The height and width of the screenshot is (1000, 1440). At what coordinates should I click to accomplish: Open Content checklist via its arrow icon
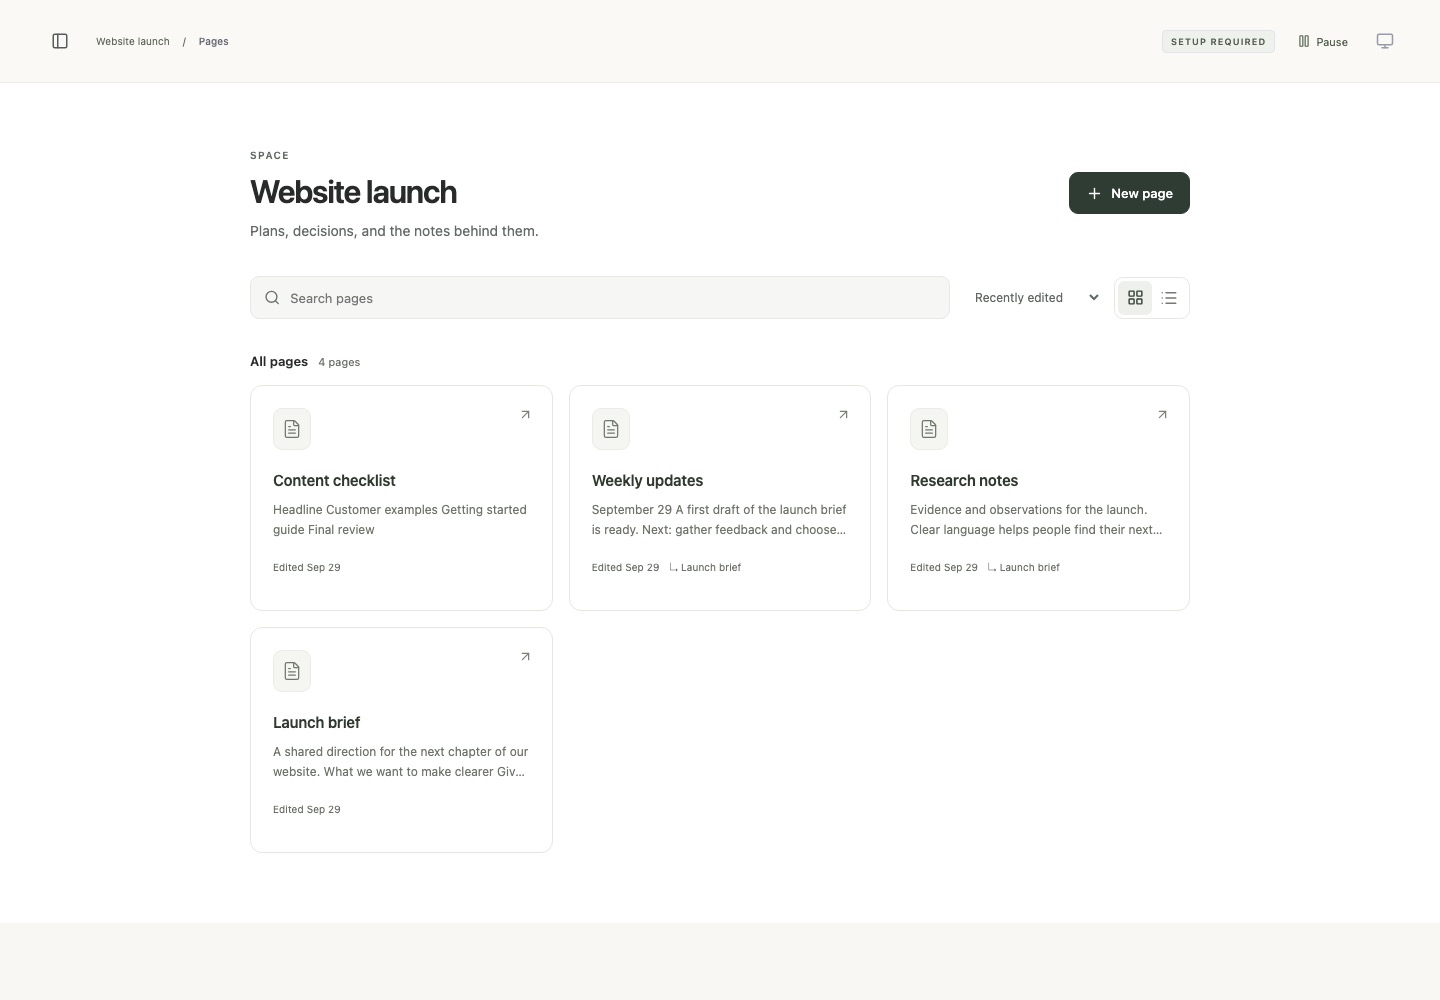tap(525, 415)
